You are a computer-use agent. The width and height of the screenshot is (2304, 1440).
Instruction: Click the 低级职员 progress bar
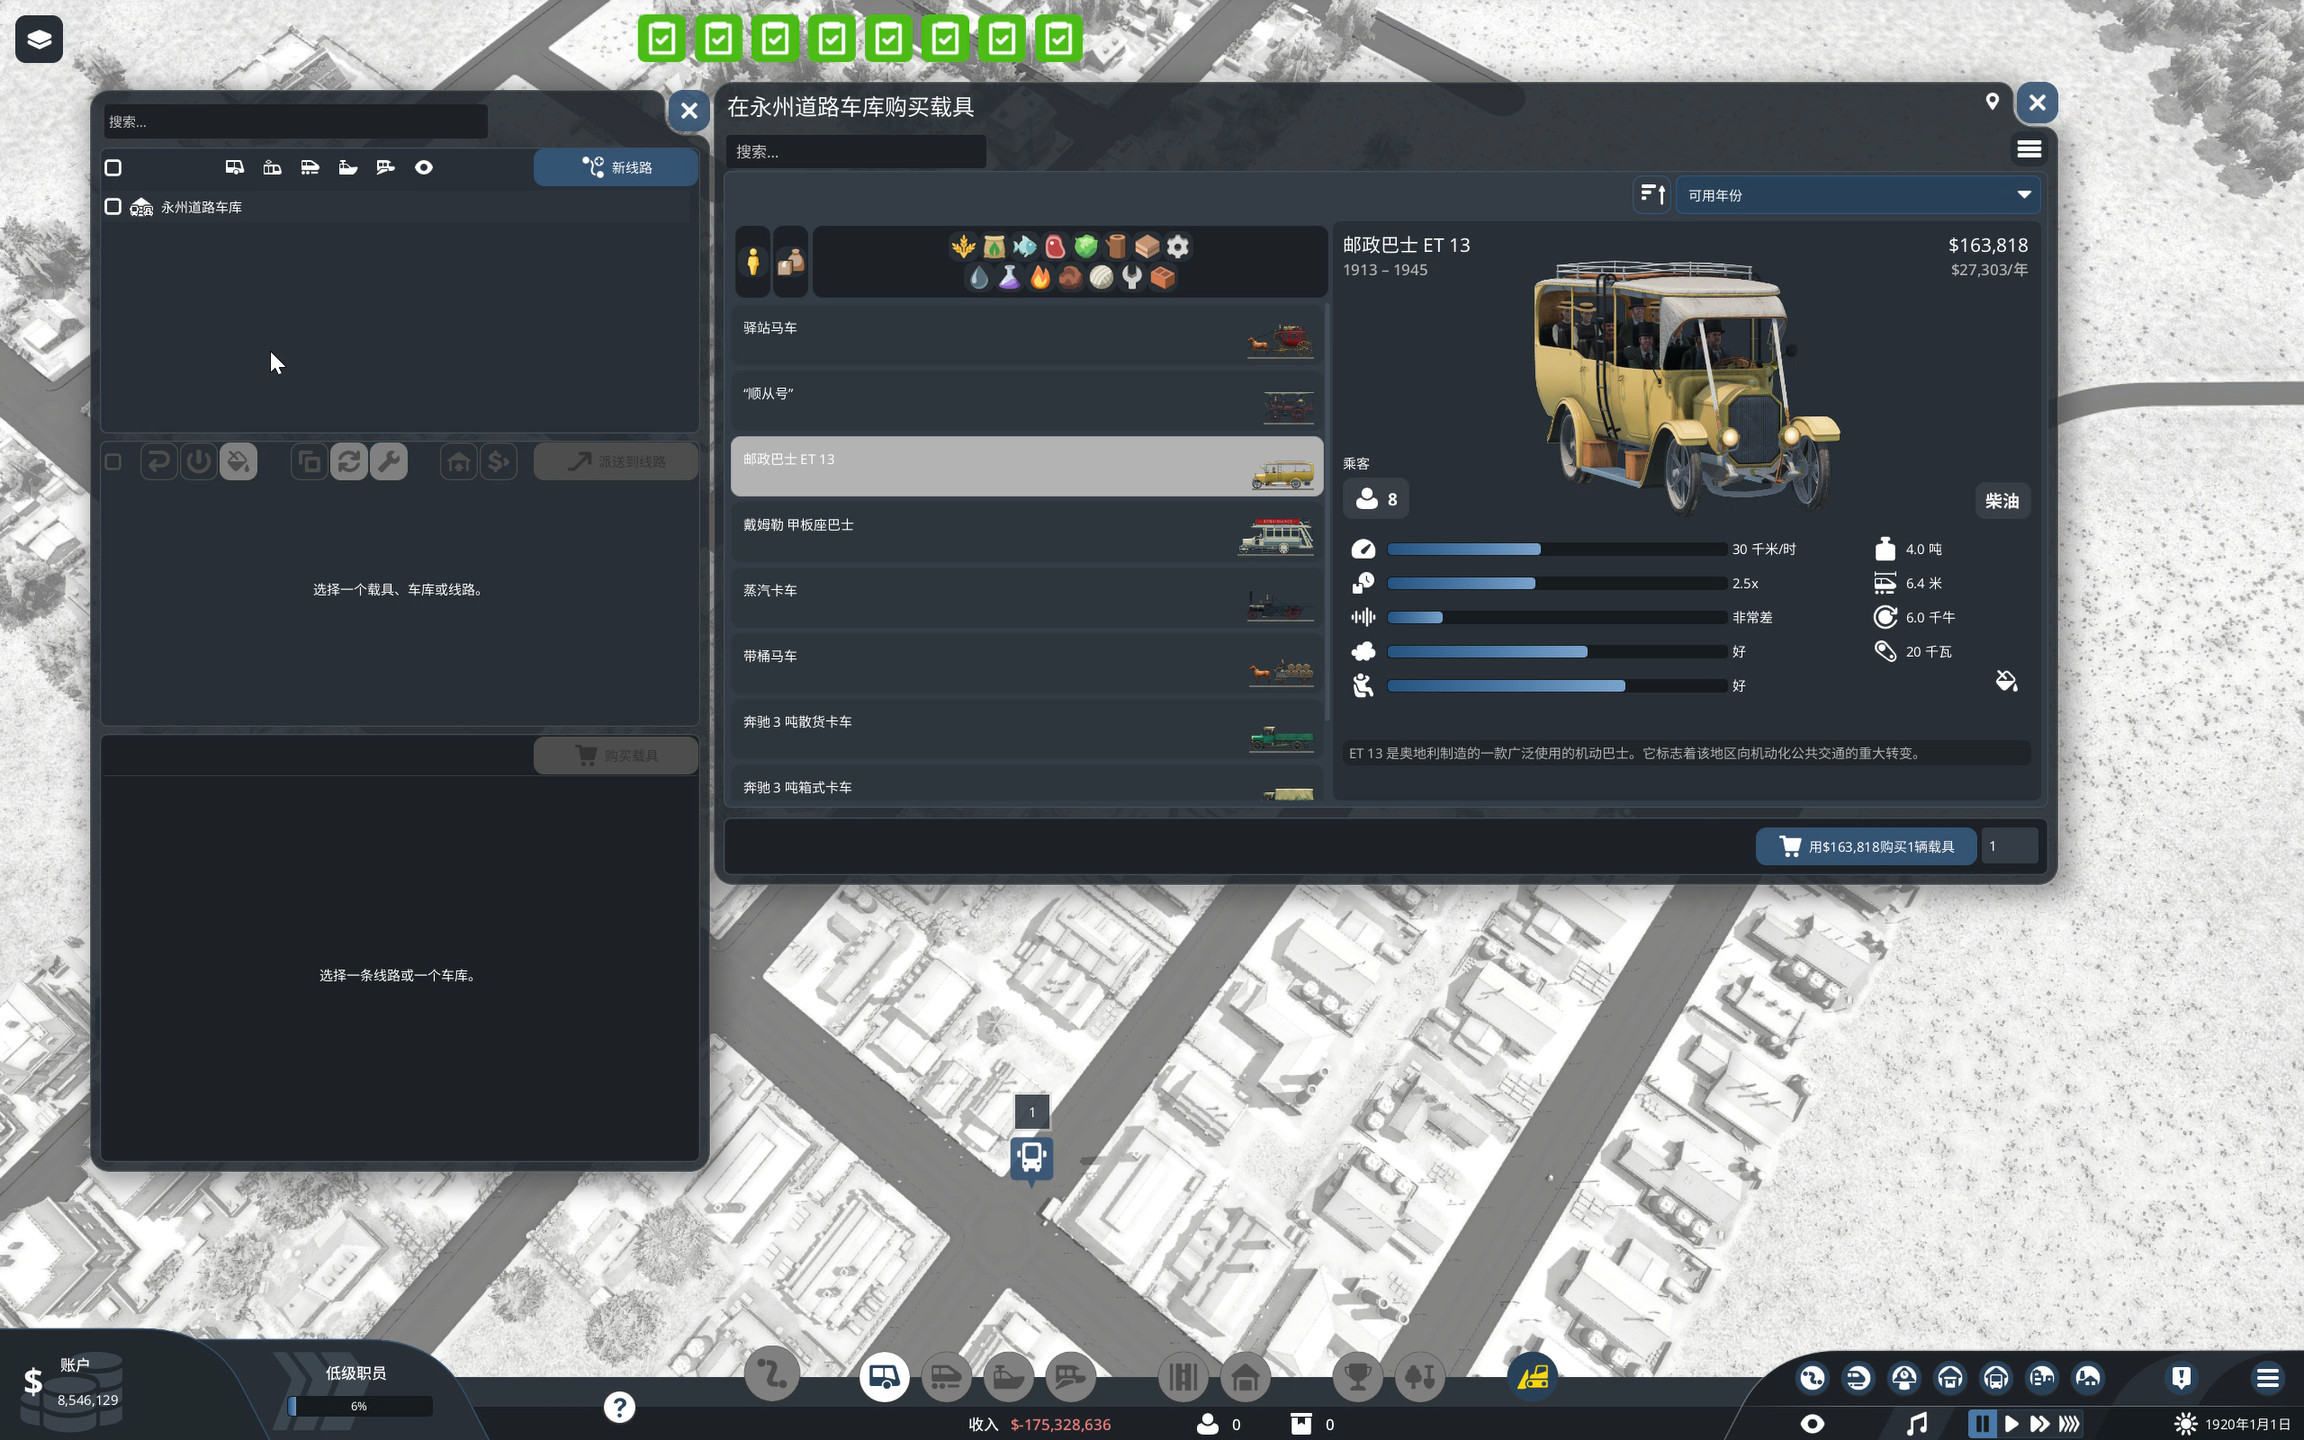(x=360, y=1406)
